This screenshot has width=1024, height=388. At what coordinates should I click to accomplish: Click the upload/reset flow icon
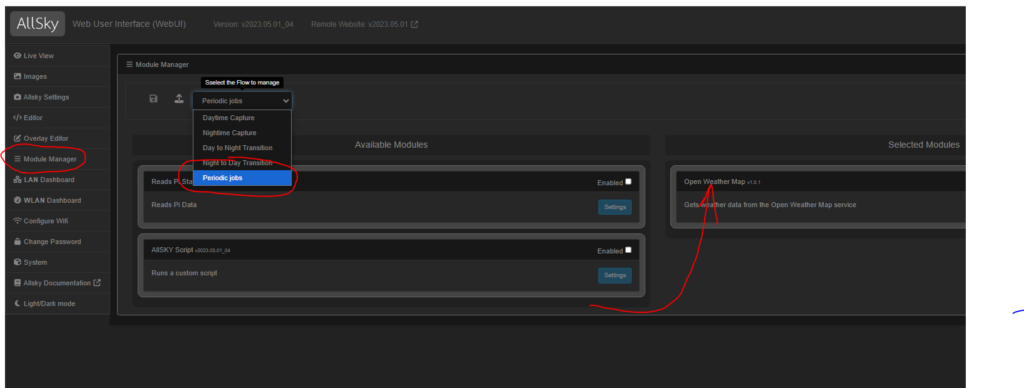point(178,99)
